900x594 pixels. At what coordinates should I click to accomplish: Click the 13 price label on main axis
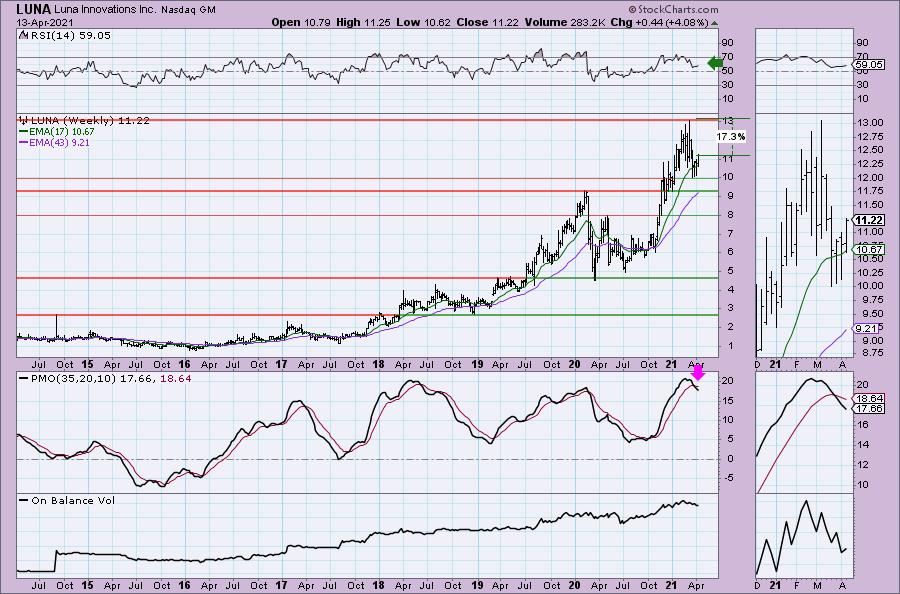727,122
